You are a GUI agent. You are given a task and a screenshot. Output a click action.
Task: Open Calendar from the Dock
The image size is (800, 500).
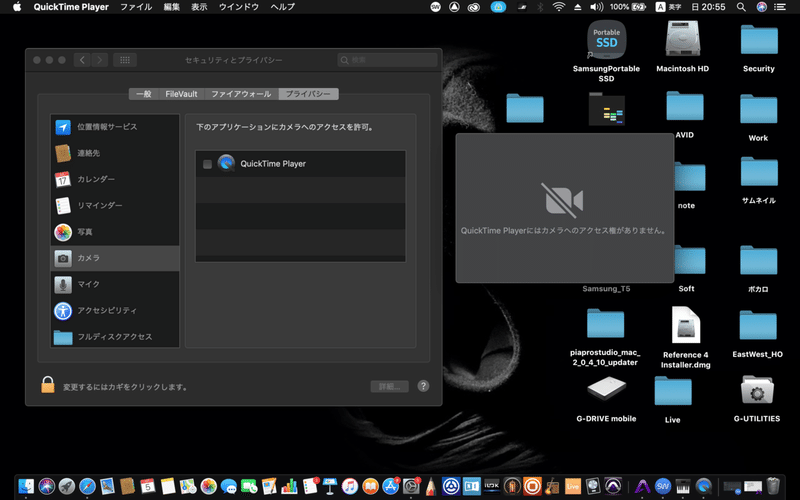click(x=147, y=486)
